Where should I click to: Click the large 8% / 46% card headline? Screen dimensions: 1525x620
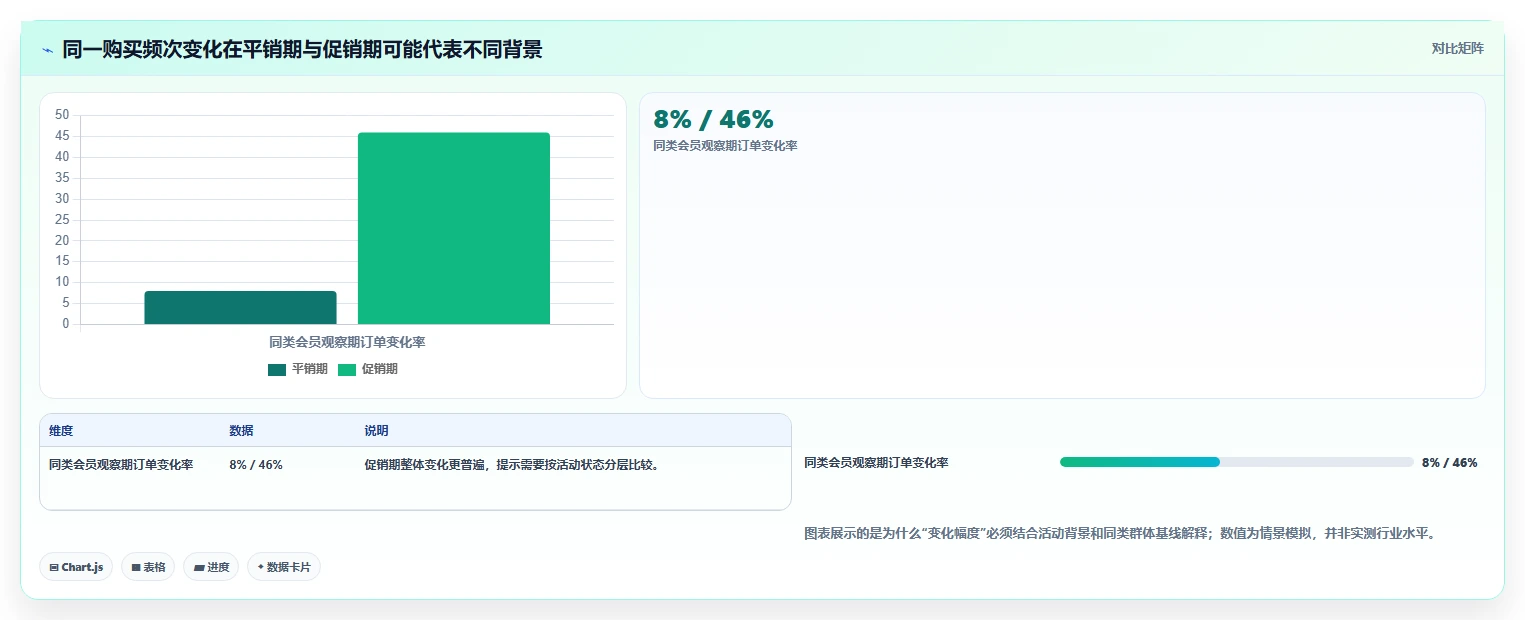pos(713,119)
